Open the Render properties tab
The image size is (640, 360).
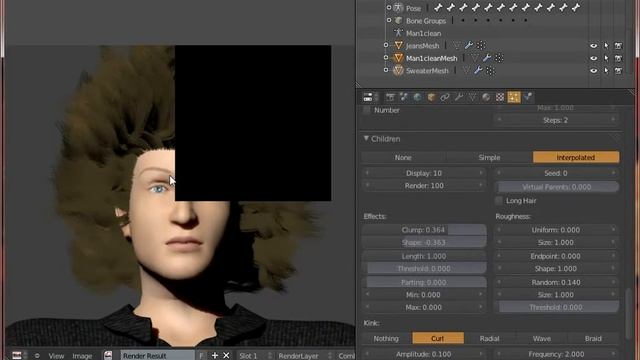click(390, 97)
